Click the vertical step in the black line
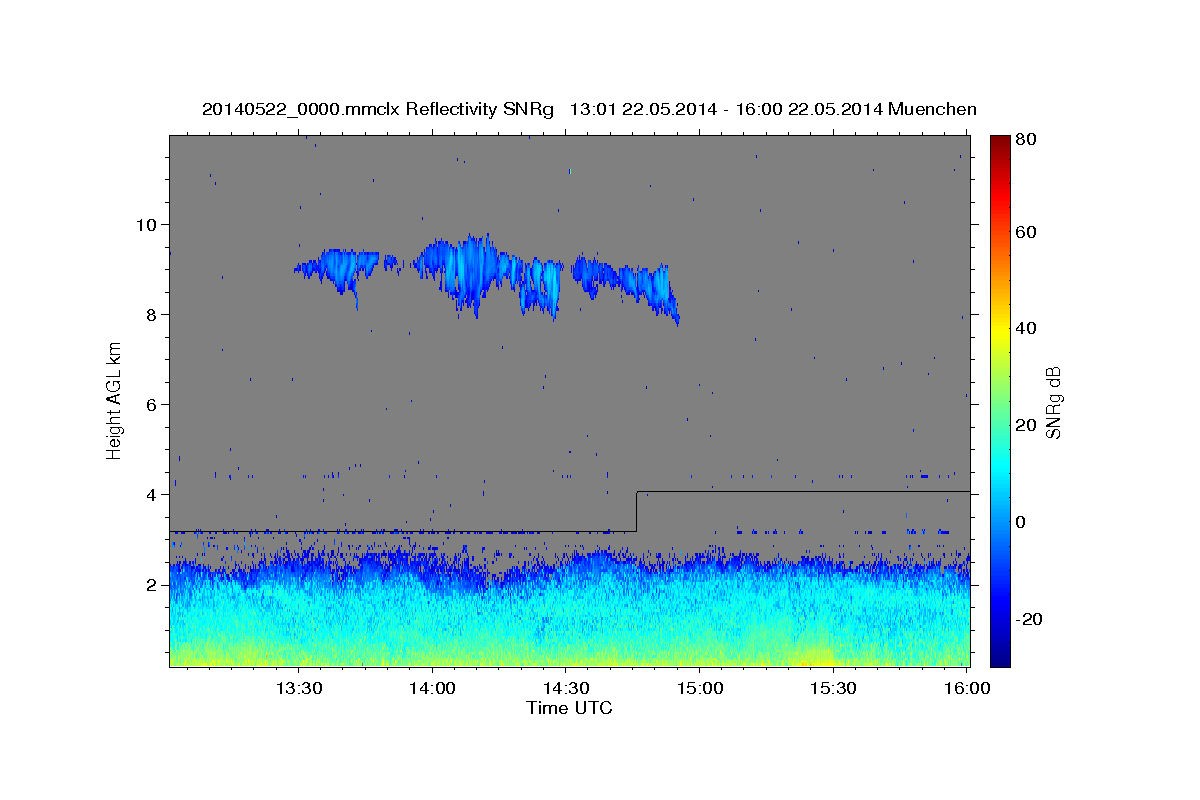 [x=637, y=511]
